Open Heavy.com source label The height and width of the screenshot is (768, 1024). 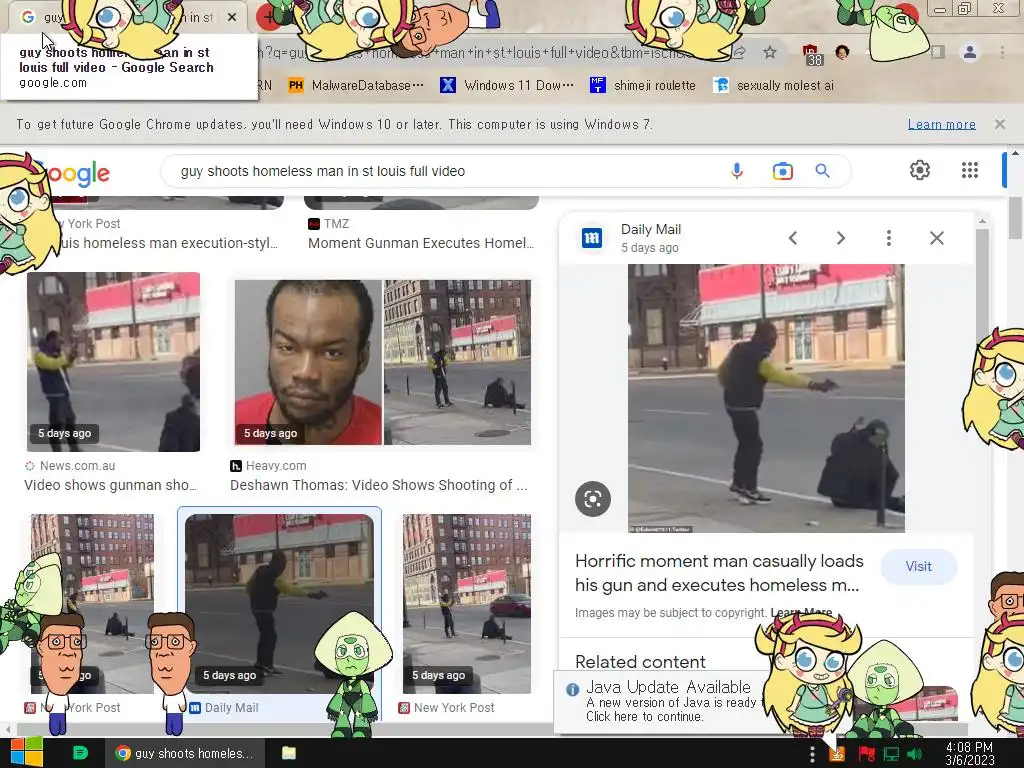[268, 466]
